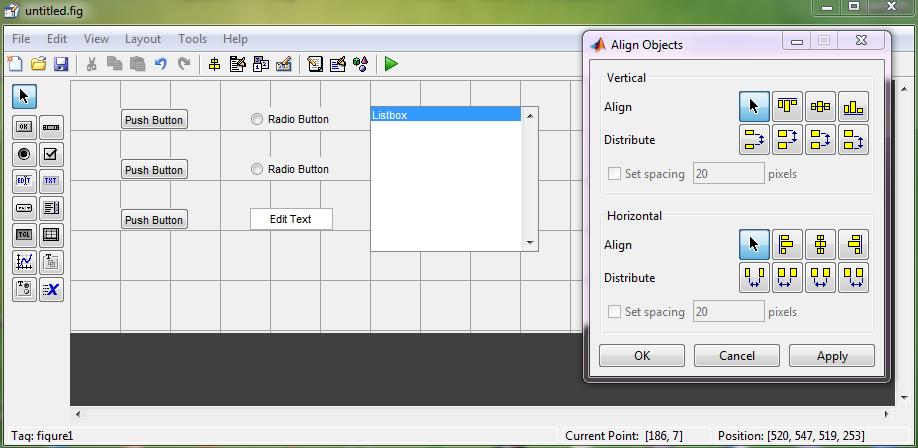Open the Align Objects tool in the main toolbar
This screenshot has width=918, height=448.
[x=214, y=64]
